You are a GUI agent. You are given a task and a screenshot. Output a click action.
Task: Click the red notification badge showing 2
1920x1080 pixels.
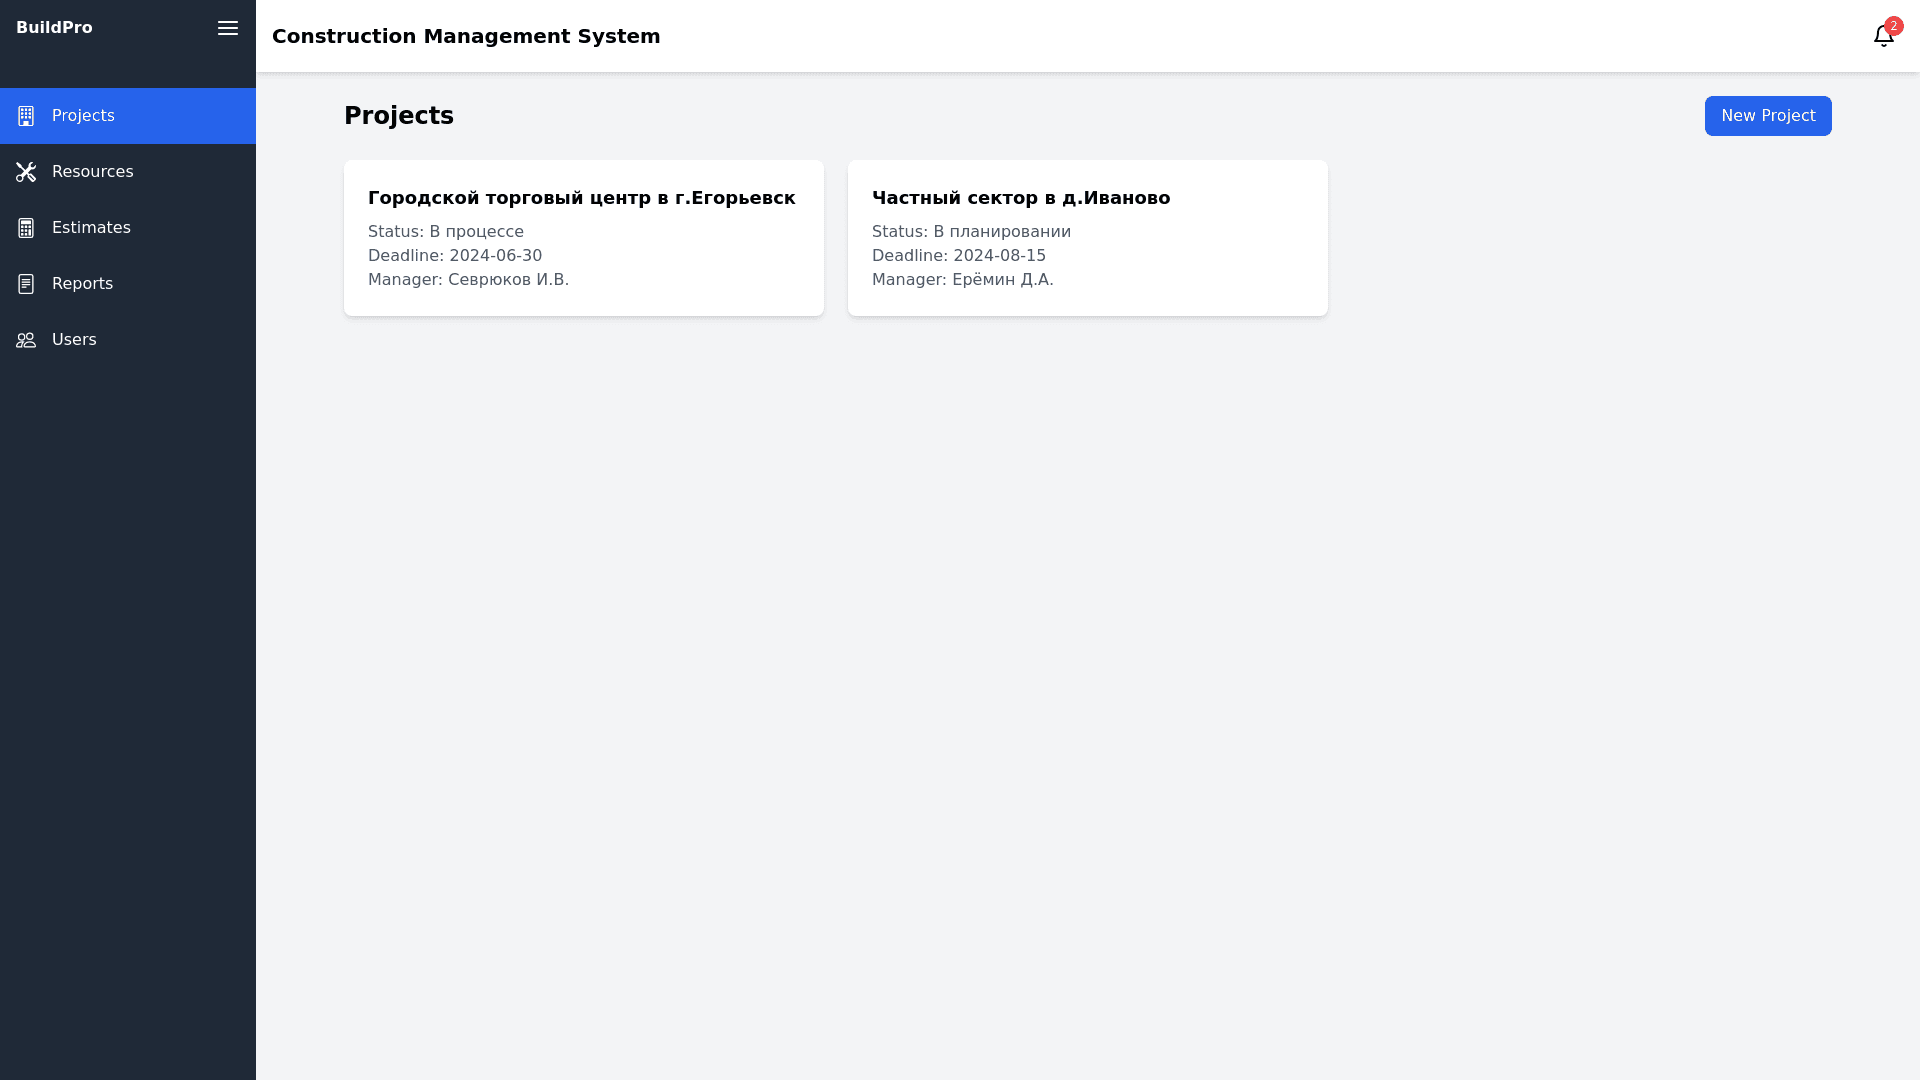(1893, 26)
